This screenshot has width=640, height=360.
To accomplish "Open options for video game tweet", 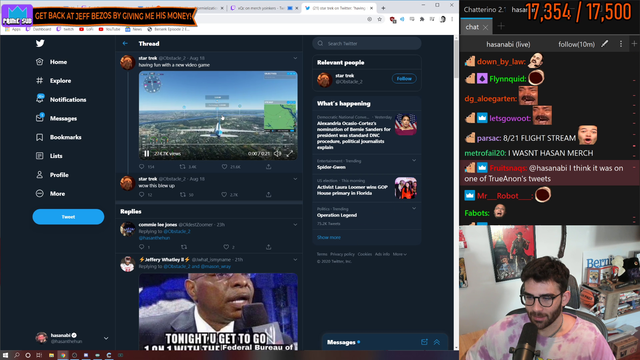I will coord(295,58).
